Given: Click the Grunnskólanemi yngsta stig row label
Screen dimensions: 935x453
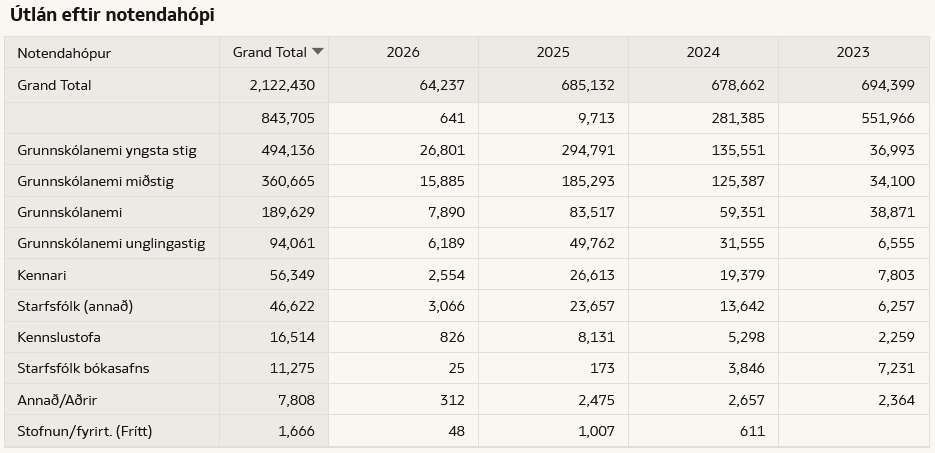Looking at the screenshot, I should coord(107,151).
